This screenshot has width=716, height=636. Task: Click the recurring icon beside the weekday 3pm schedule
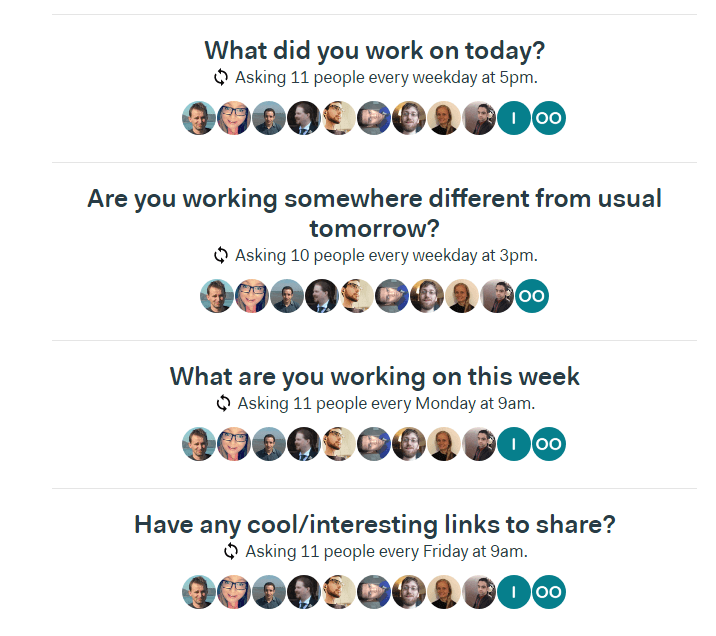(x=221, y=255)
